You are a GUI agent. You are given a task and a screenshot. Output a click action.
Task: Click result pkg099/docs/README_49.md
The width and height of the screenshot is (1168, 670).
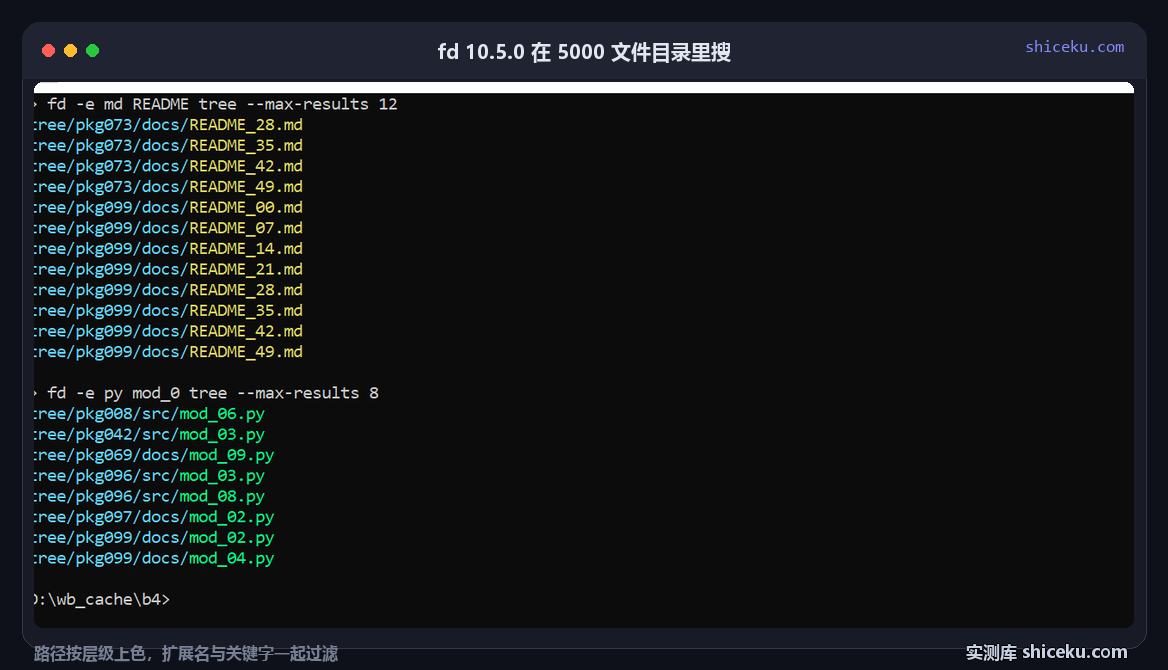coord(168,352)
